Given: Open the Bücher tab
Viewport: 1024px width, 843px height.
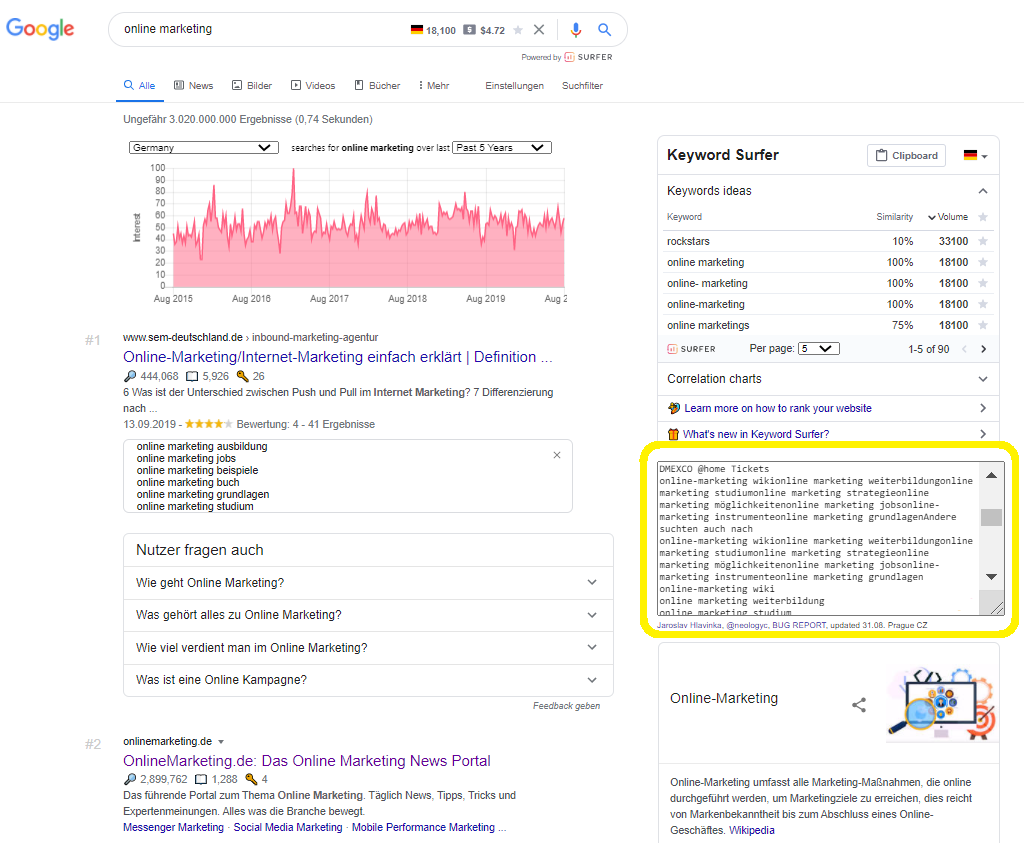Looking at the screenshot, I should click(x=377, y=86).
